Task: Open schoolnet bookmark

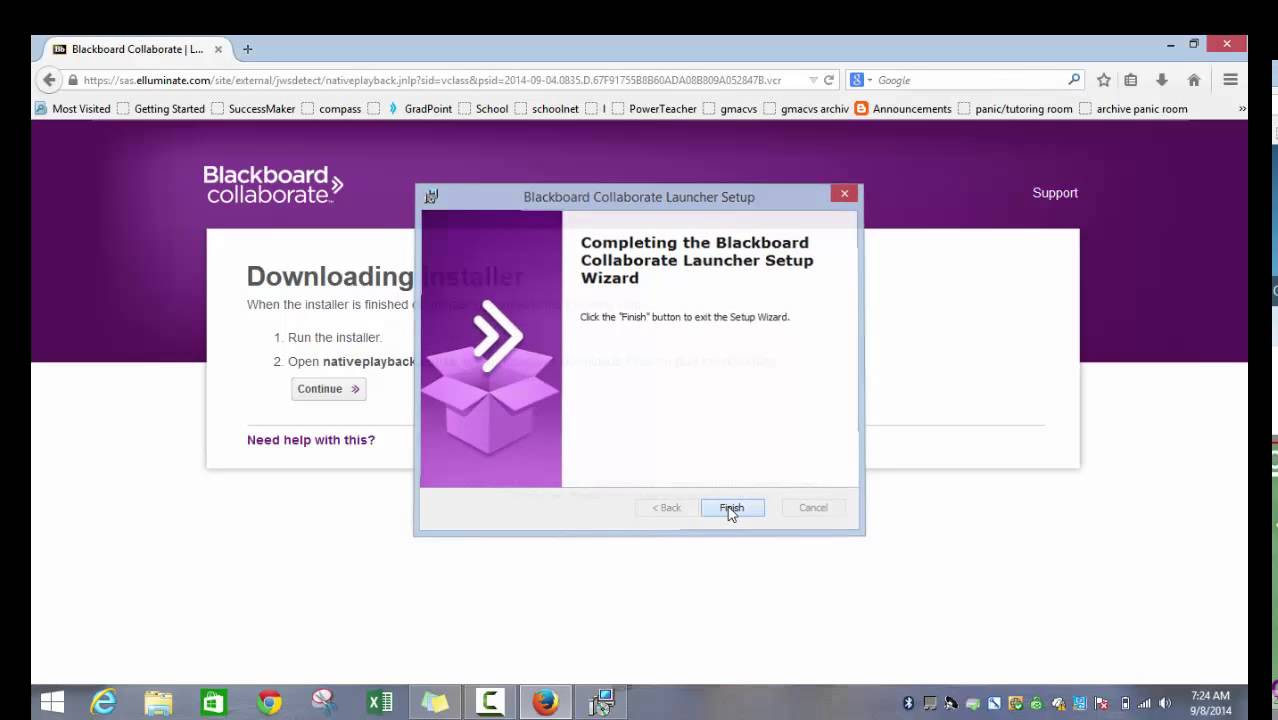Action: click(x=547, y=109)
